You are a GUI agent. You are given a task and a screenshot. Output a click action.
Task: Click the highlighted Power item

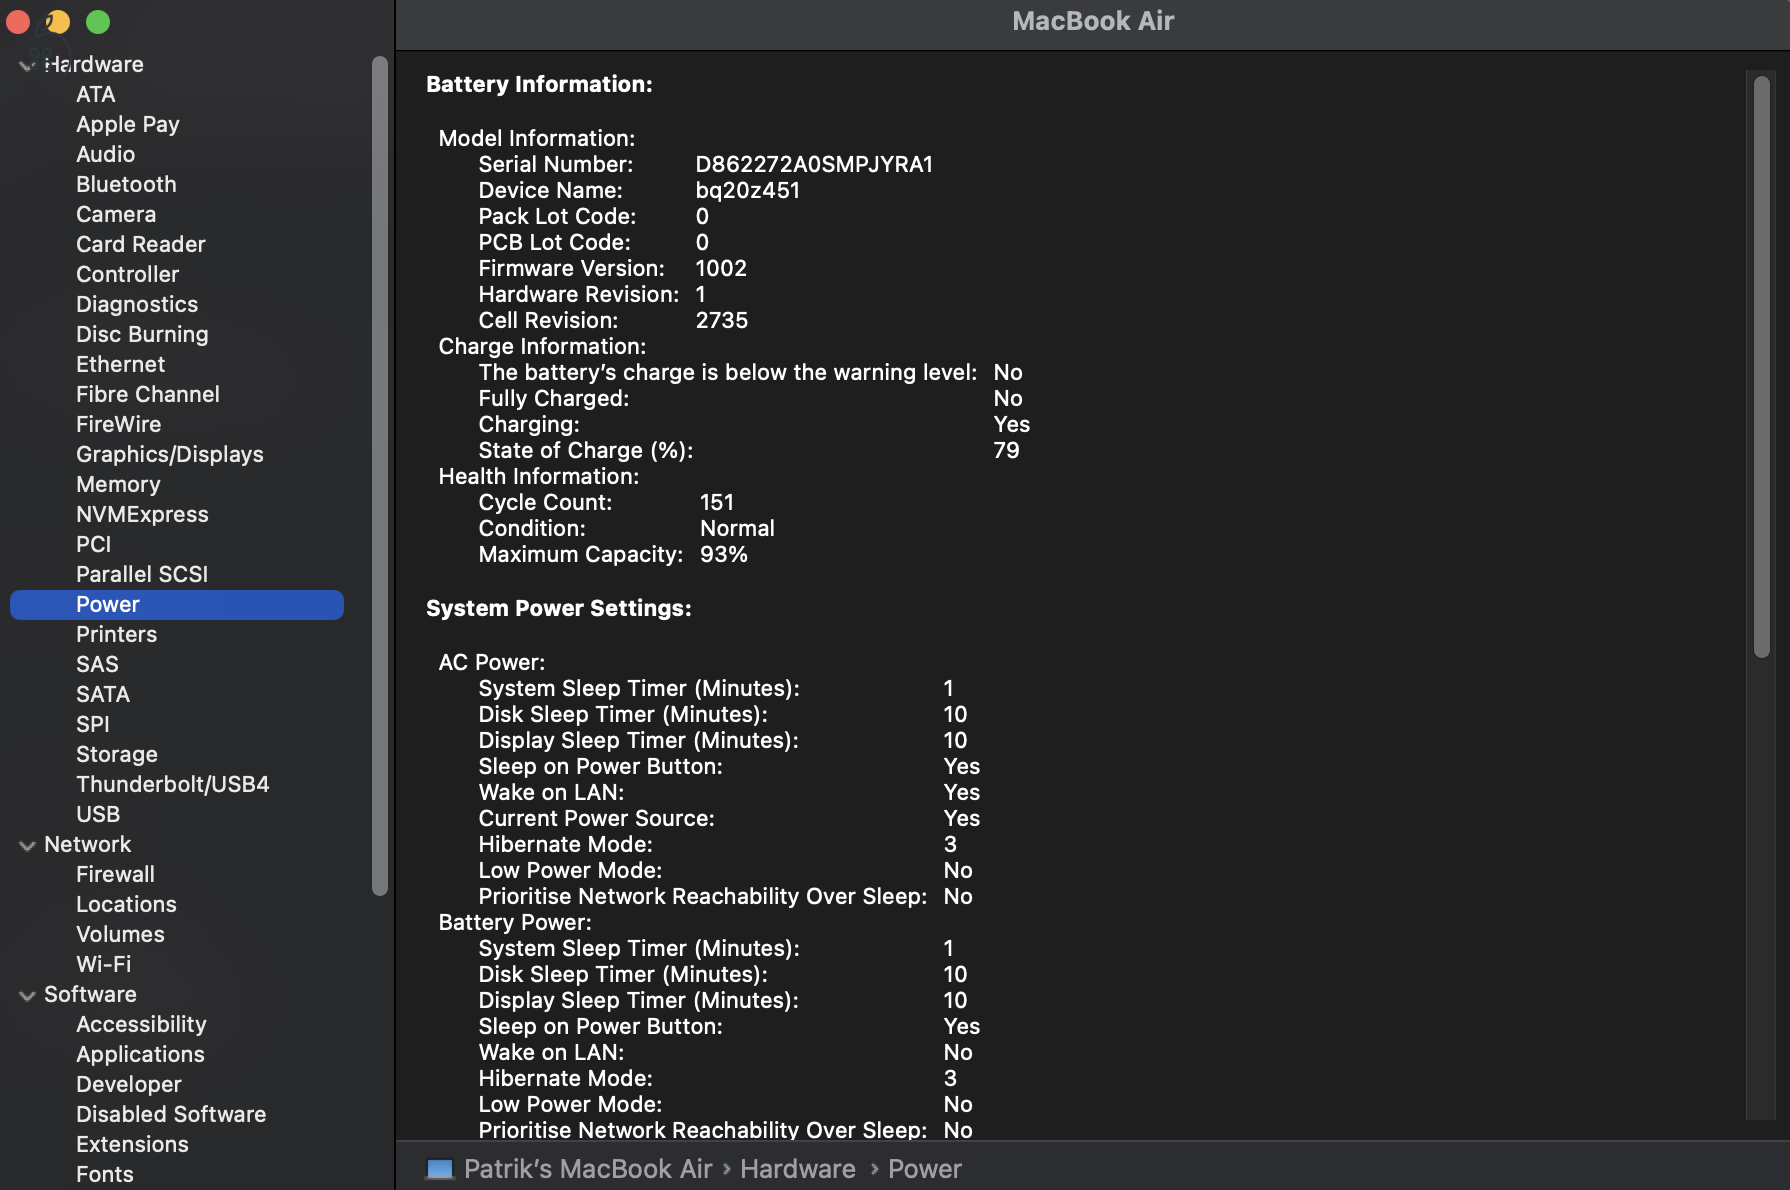point(177,604)
